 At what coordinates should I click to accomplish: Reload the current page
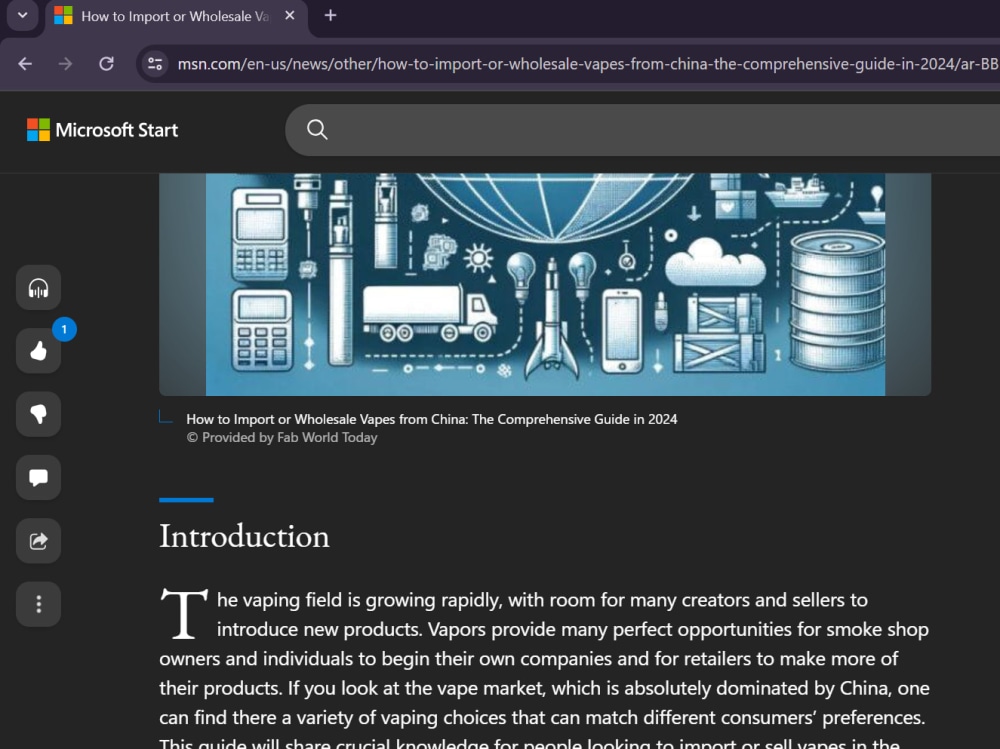(107, 64)
